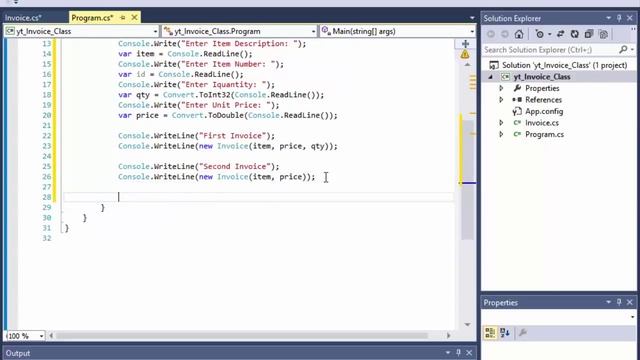The width and height of the screenshot is (640, 360).
Task: Close the Program.cs tab
Action: coord(134,18)
